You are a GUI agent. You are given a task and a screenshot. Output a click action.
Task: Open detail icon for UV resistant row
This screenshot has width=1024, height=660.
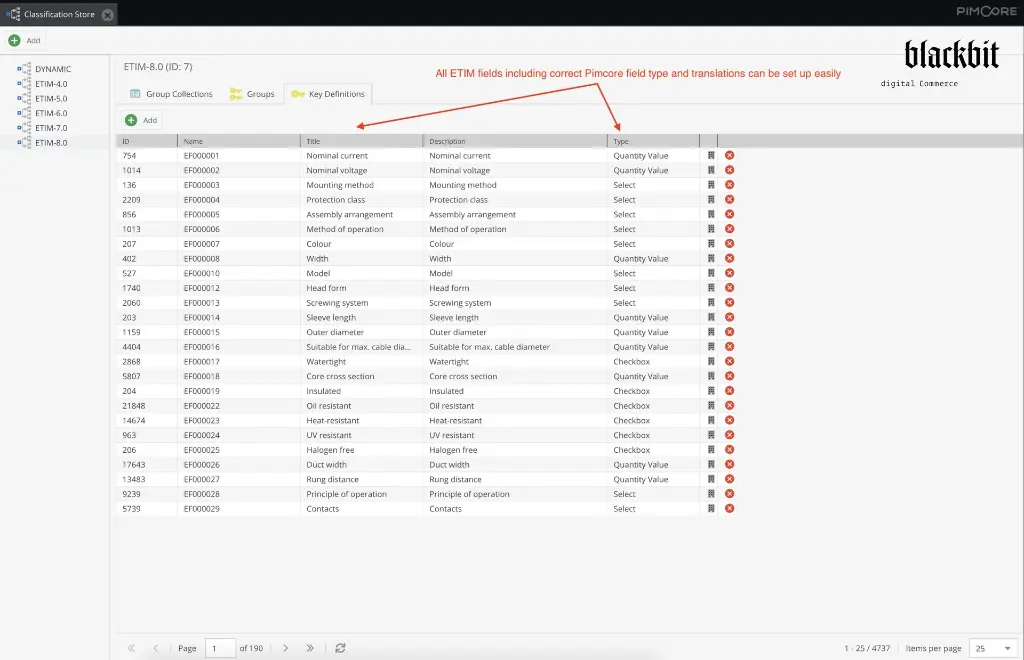coord(711,435)
